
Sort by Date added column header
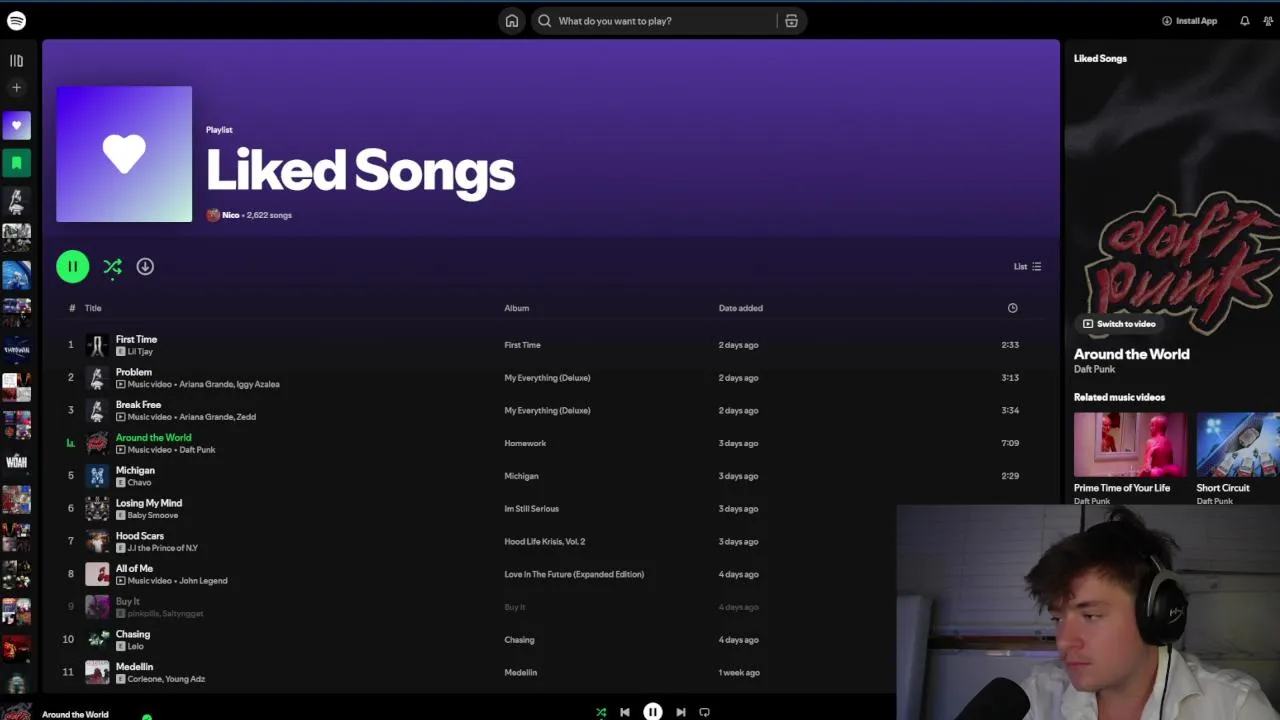point(740,308)
